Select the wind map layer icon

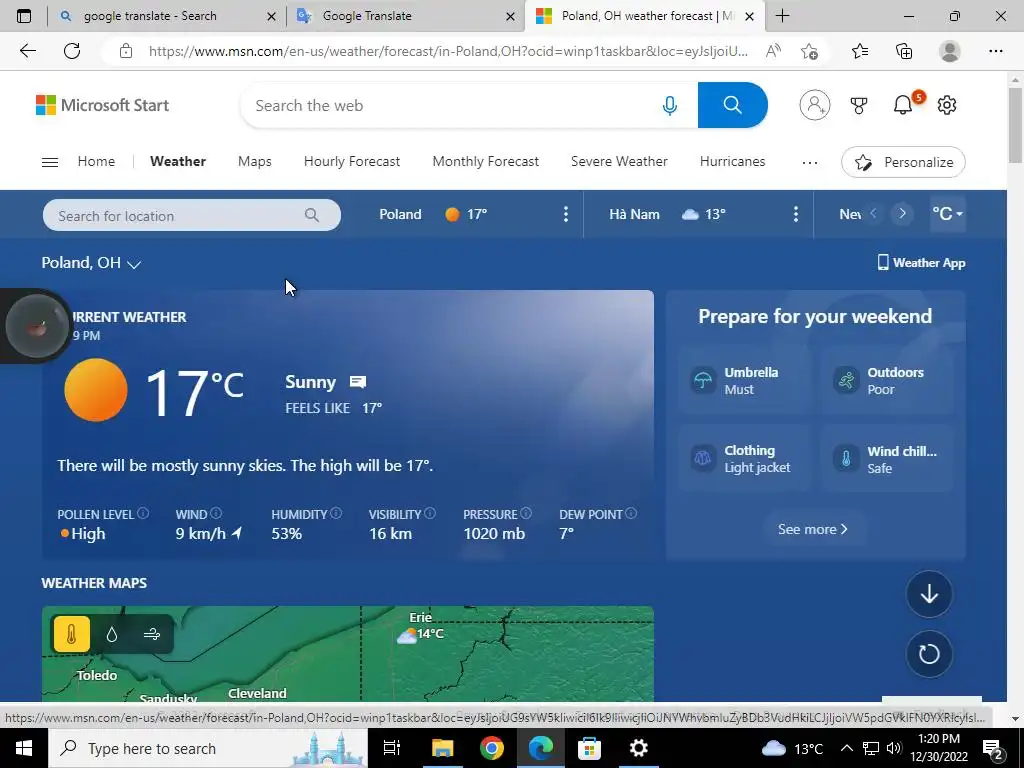(152, 634)
